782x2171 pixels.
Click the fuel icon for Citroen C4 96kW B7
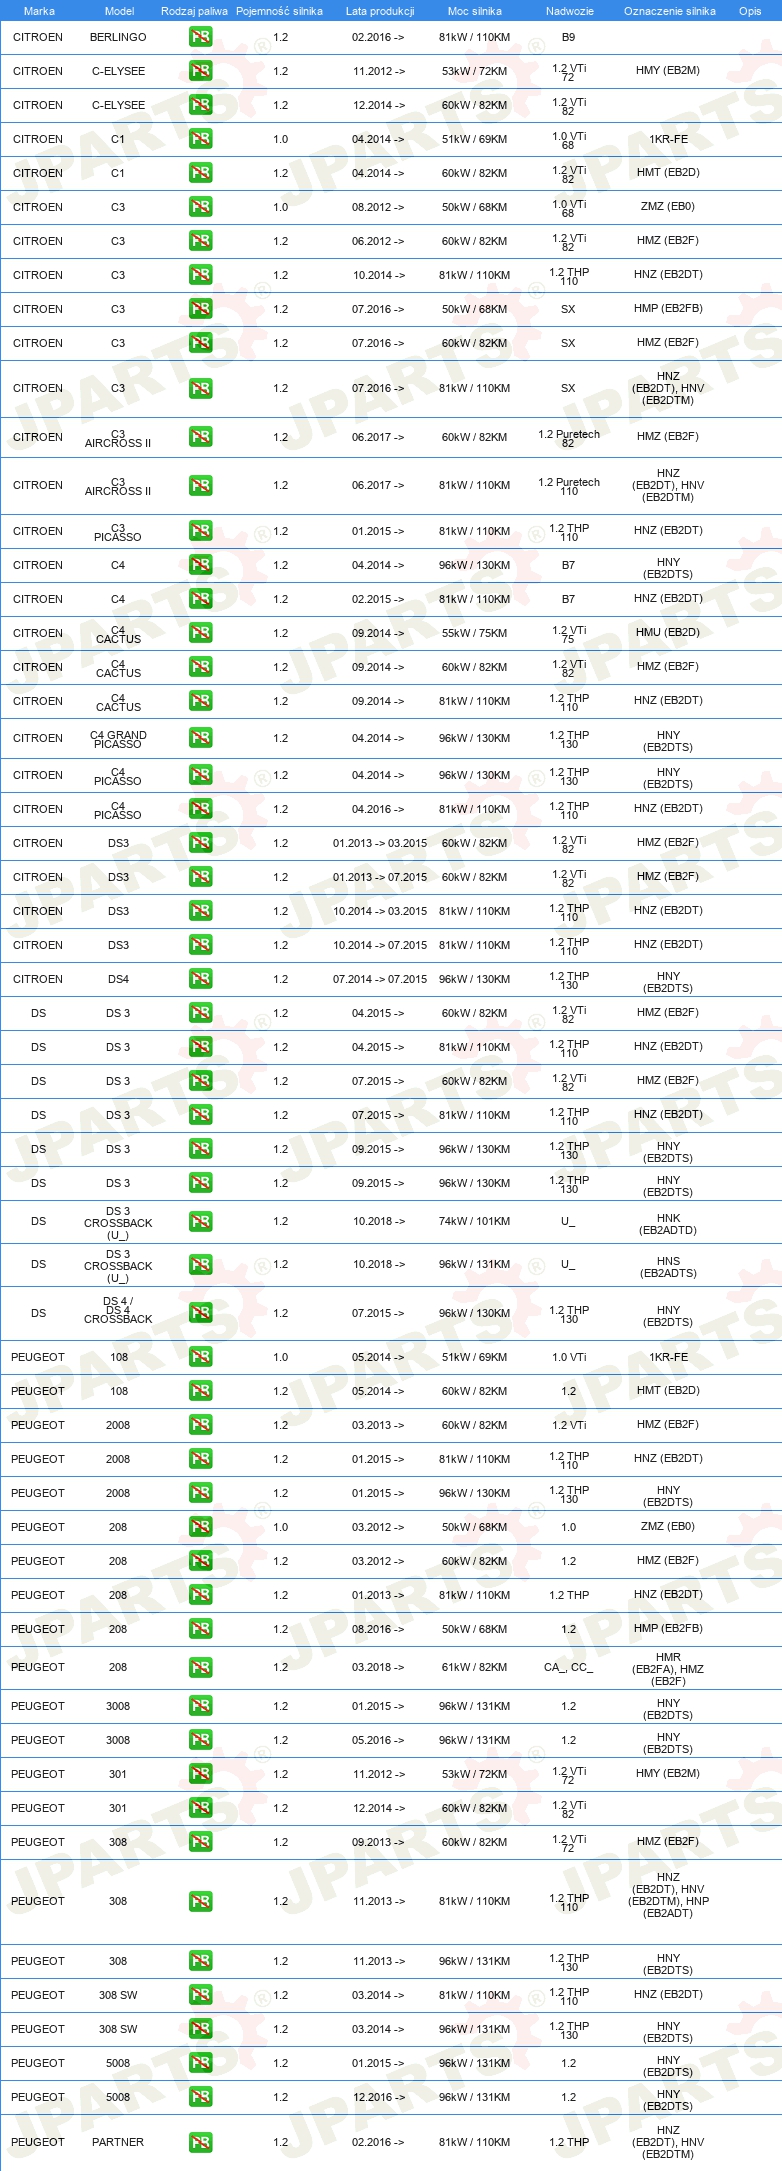(x=200, y=565)
